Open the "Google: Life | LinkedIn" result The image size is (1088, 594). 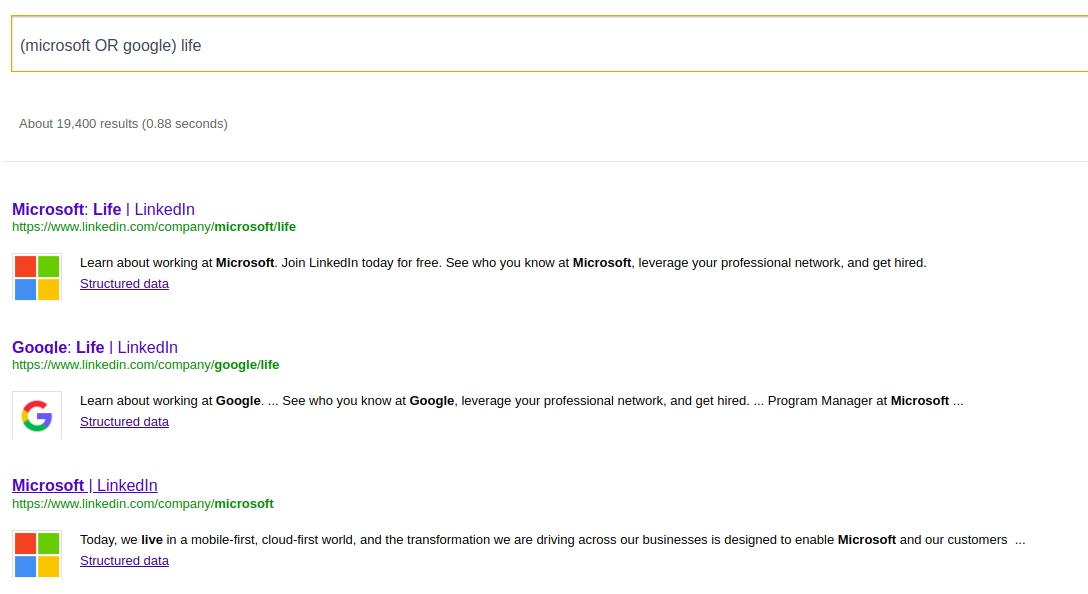(x=95, y=347)
